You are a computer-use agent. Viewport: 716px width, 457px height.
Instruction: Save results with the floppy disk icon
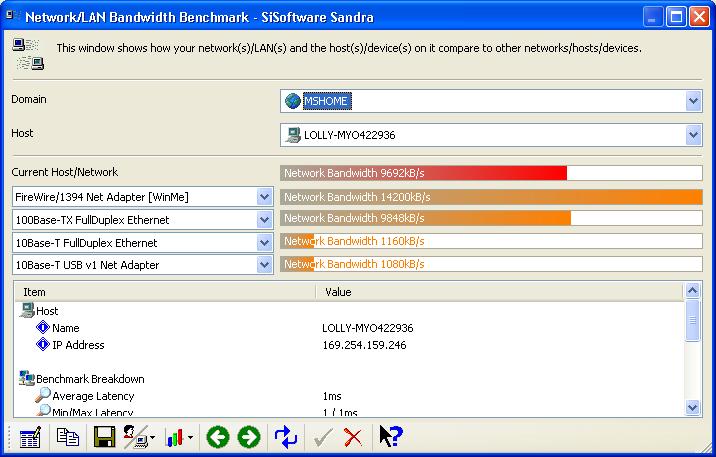pyautogui.click(x=104, y=437)
